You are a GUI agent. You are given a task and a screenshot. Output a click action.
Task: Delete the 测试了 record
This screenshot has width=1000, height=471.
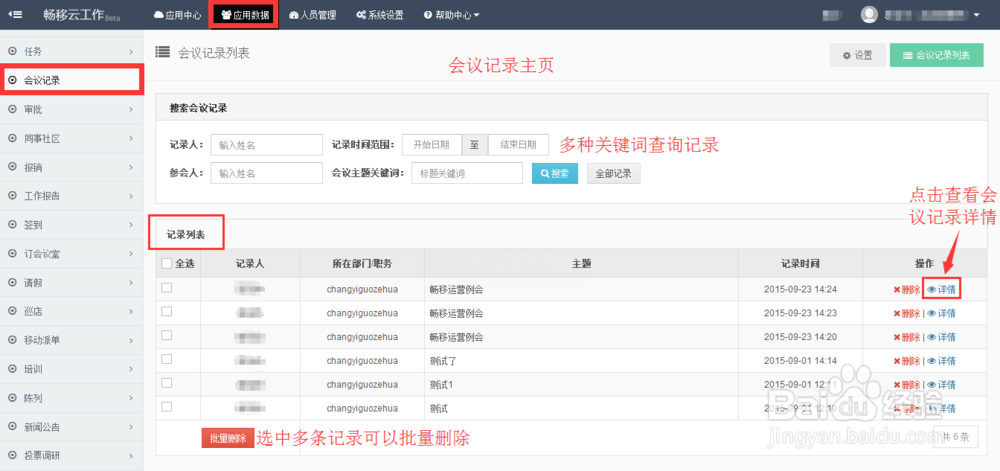coord(906,361)
